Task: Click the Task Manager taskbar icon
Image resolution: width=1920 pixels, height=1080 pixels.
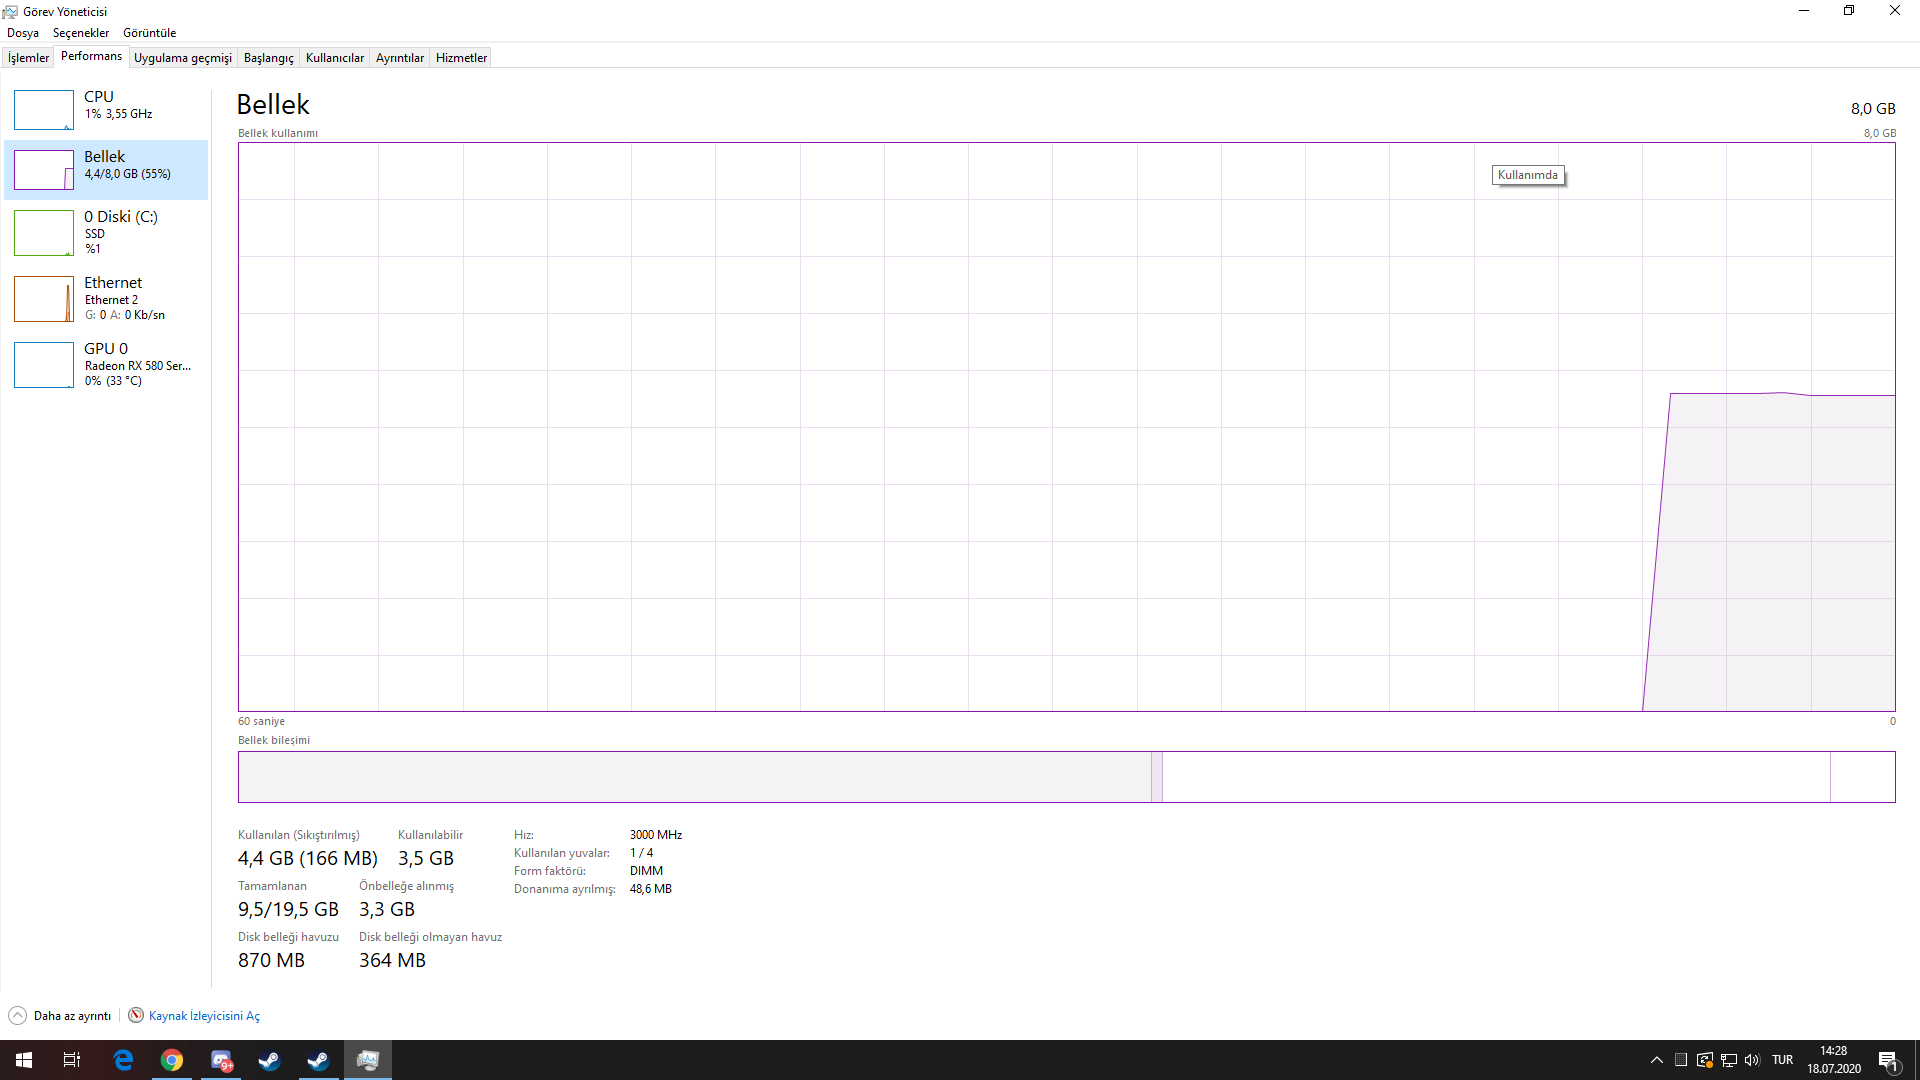Action: (367, 1060)
